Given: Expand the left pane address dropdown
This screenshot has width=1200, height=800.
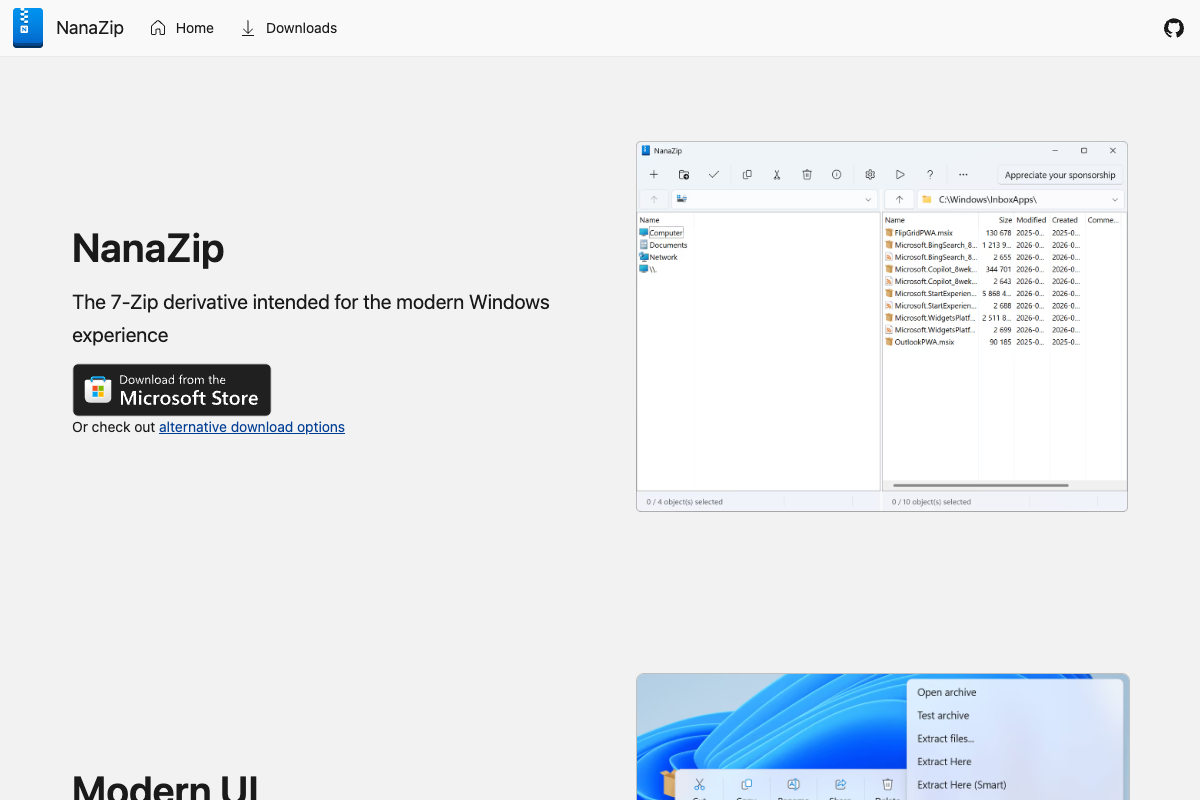Looking at the screenshot, I should pyautogui.click(x=868, y=200).
